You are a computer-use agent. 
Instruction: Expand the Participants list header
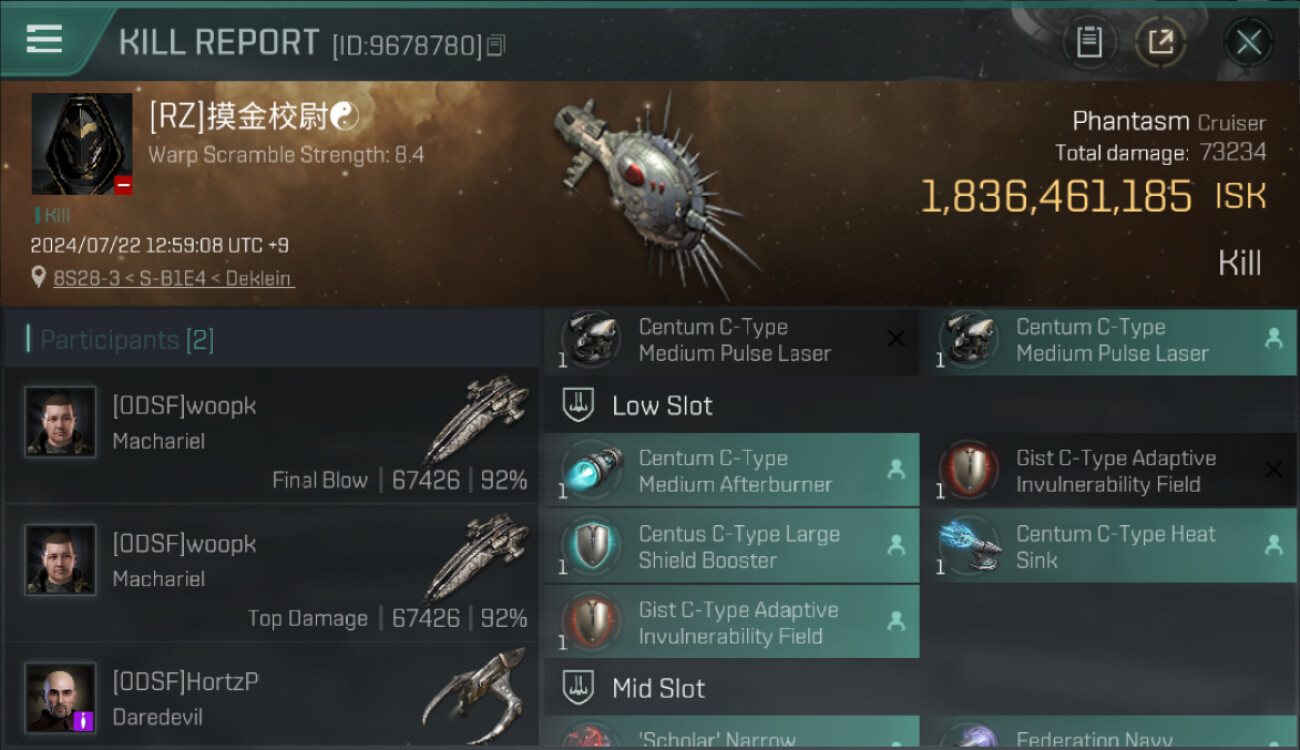pyautogui.click(x=271, y=339)
